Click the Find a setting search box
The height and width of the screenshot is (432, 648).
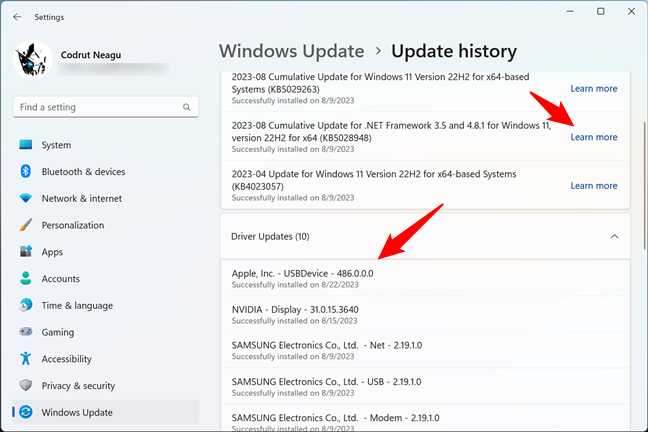(x=106, y=107)
